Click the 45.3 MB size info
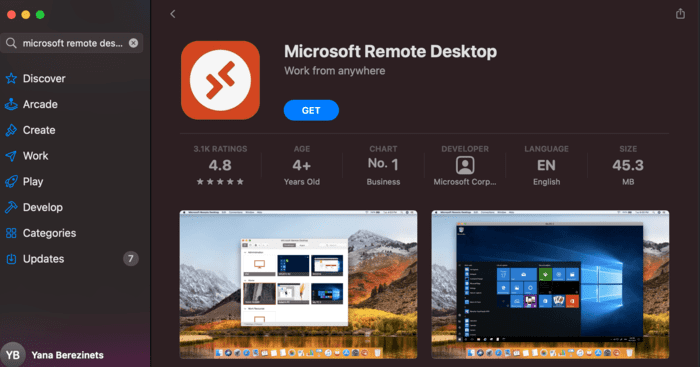The height and width of the screenshot is (367, 700). click(628, 166)
